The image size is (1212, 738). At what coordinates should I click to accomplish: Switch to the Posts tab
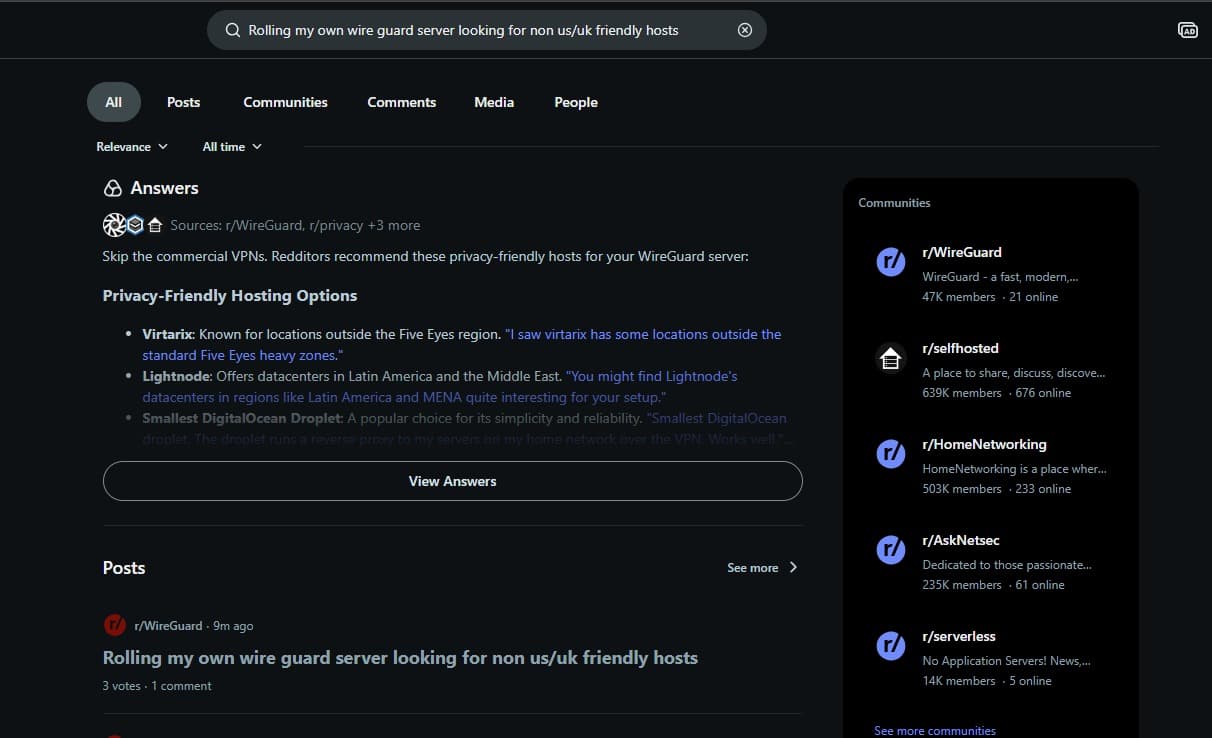183,102
